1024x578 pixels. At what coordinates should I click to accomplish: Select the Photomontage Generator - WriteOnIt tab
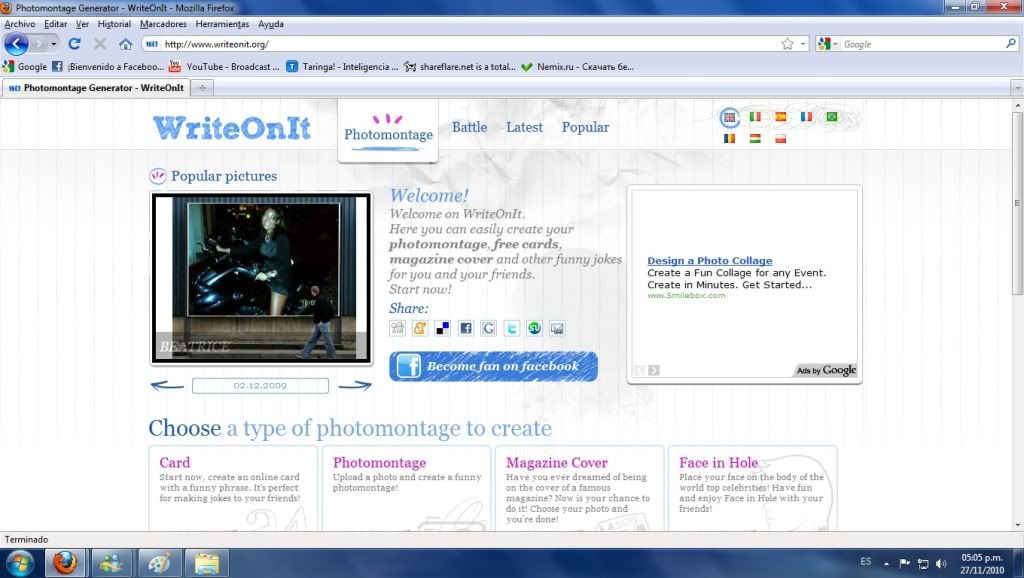point(96,88)
